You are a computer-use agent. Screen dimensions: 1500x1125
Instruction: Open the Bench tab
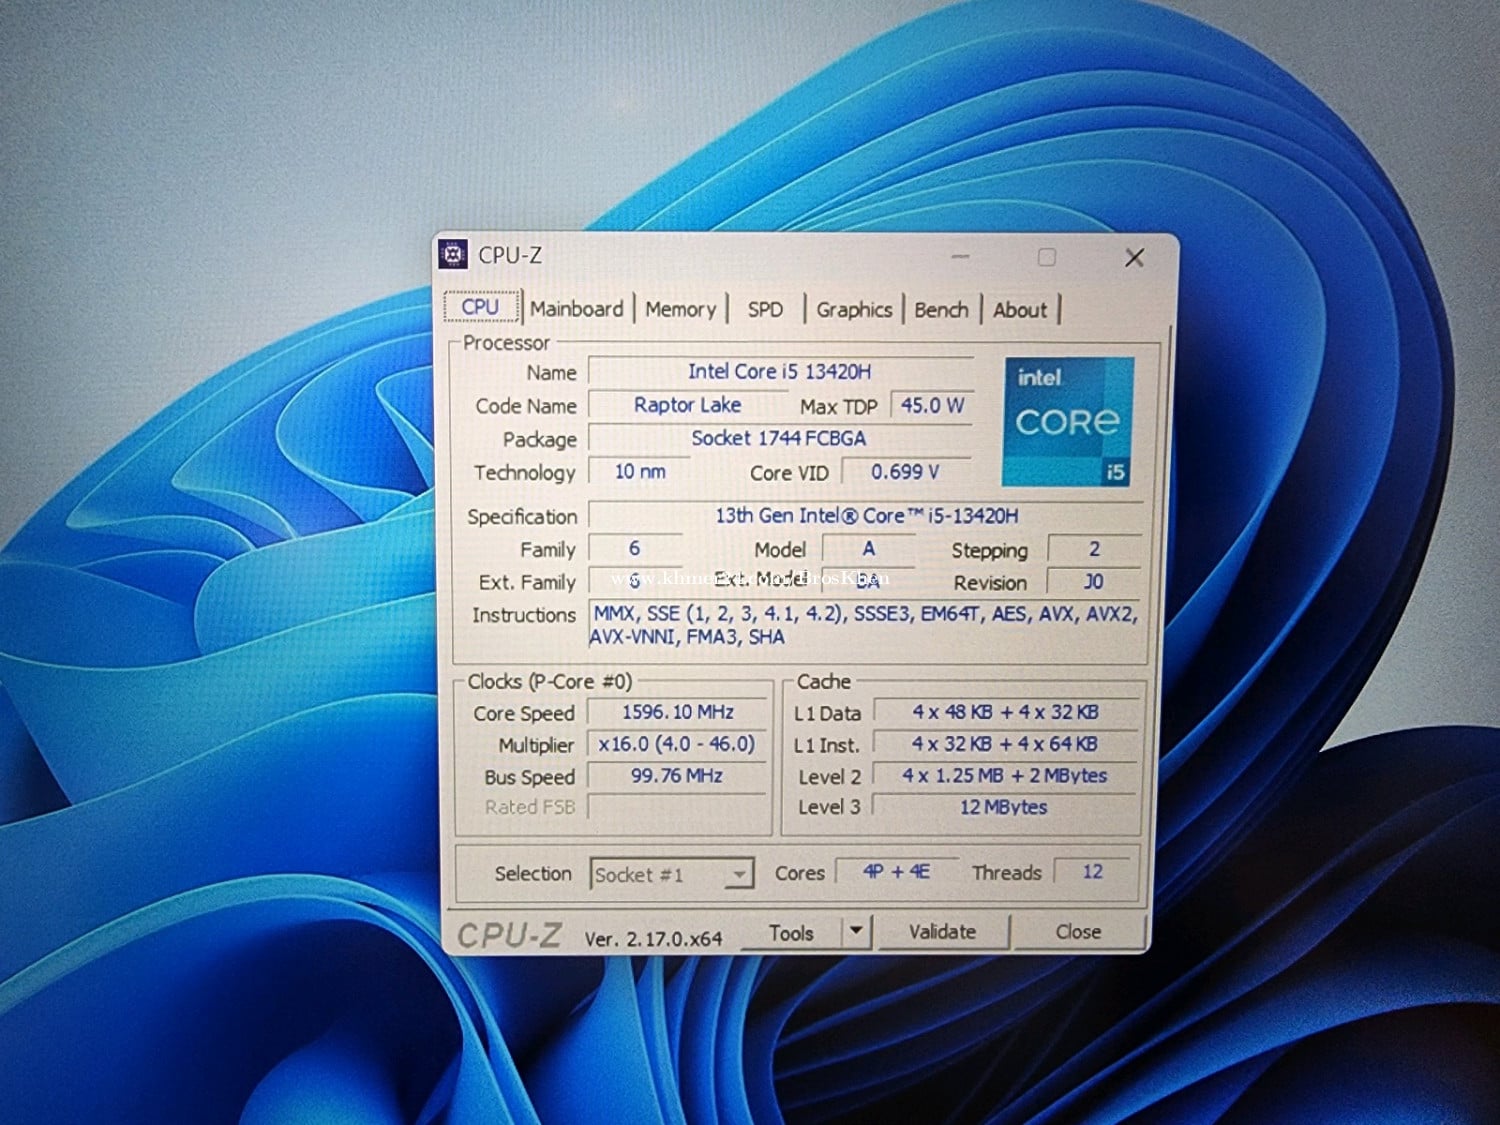(x=941, y=310)
